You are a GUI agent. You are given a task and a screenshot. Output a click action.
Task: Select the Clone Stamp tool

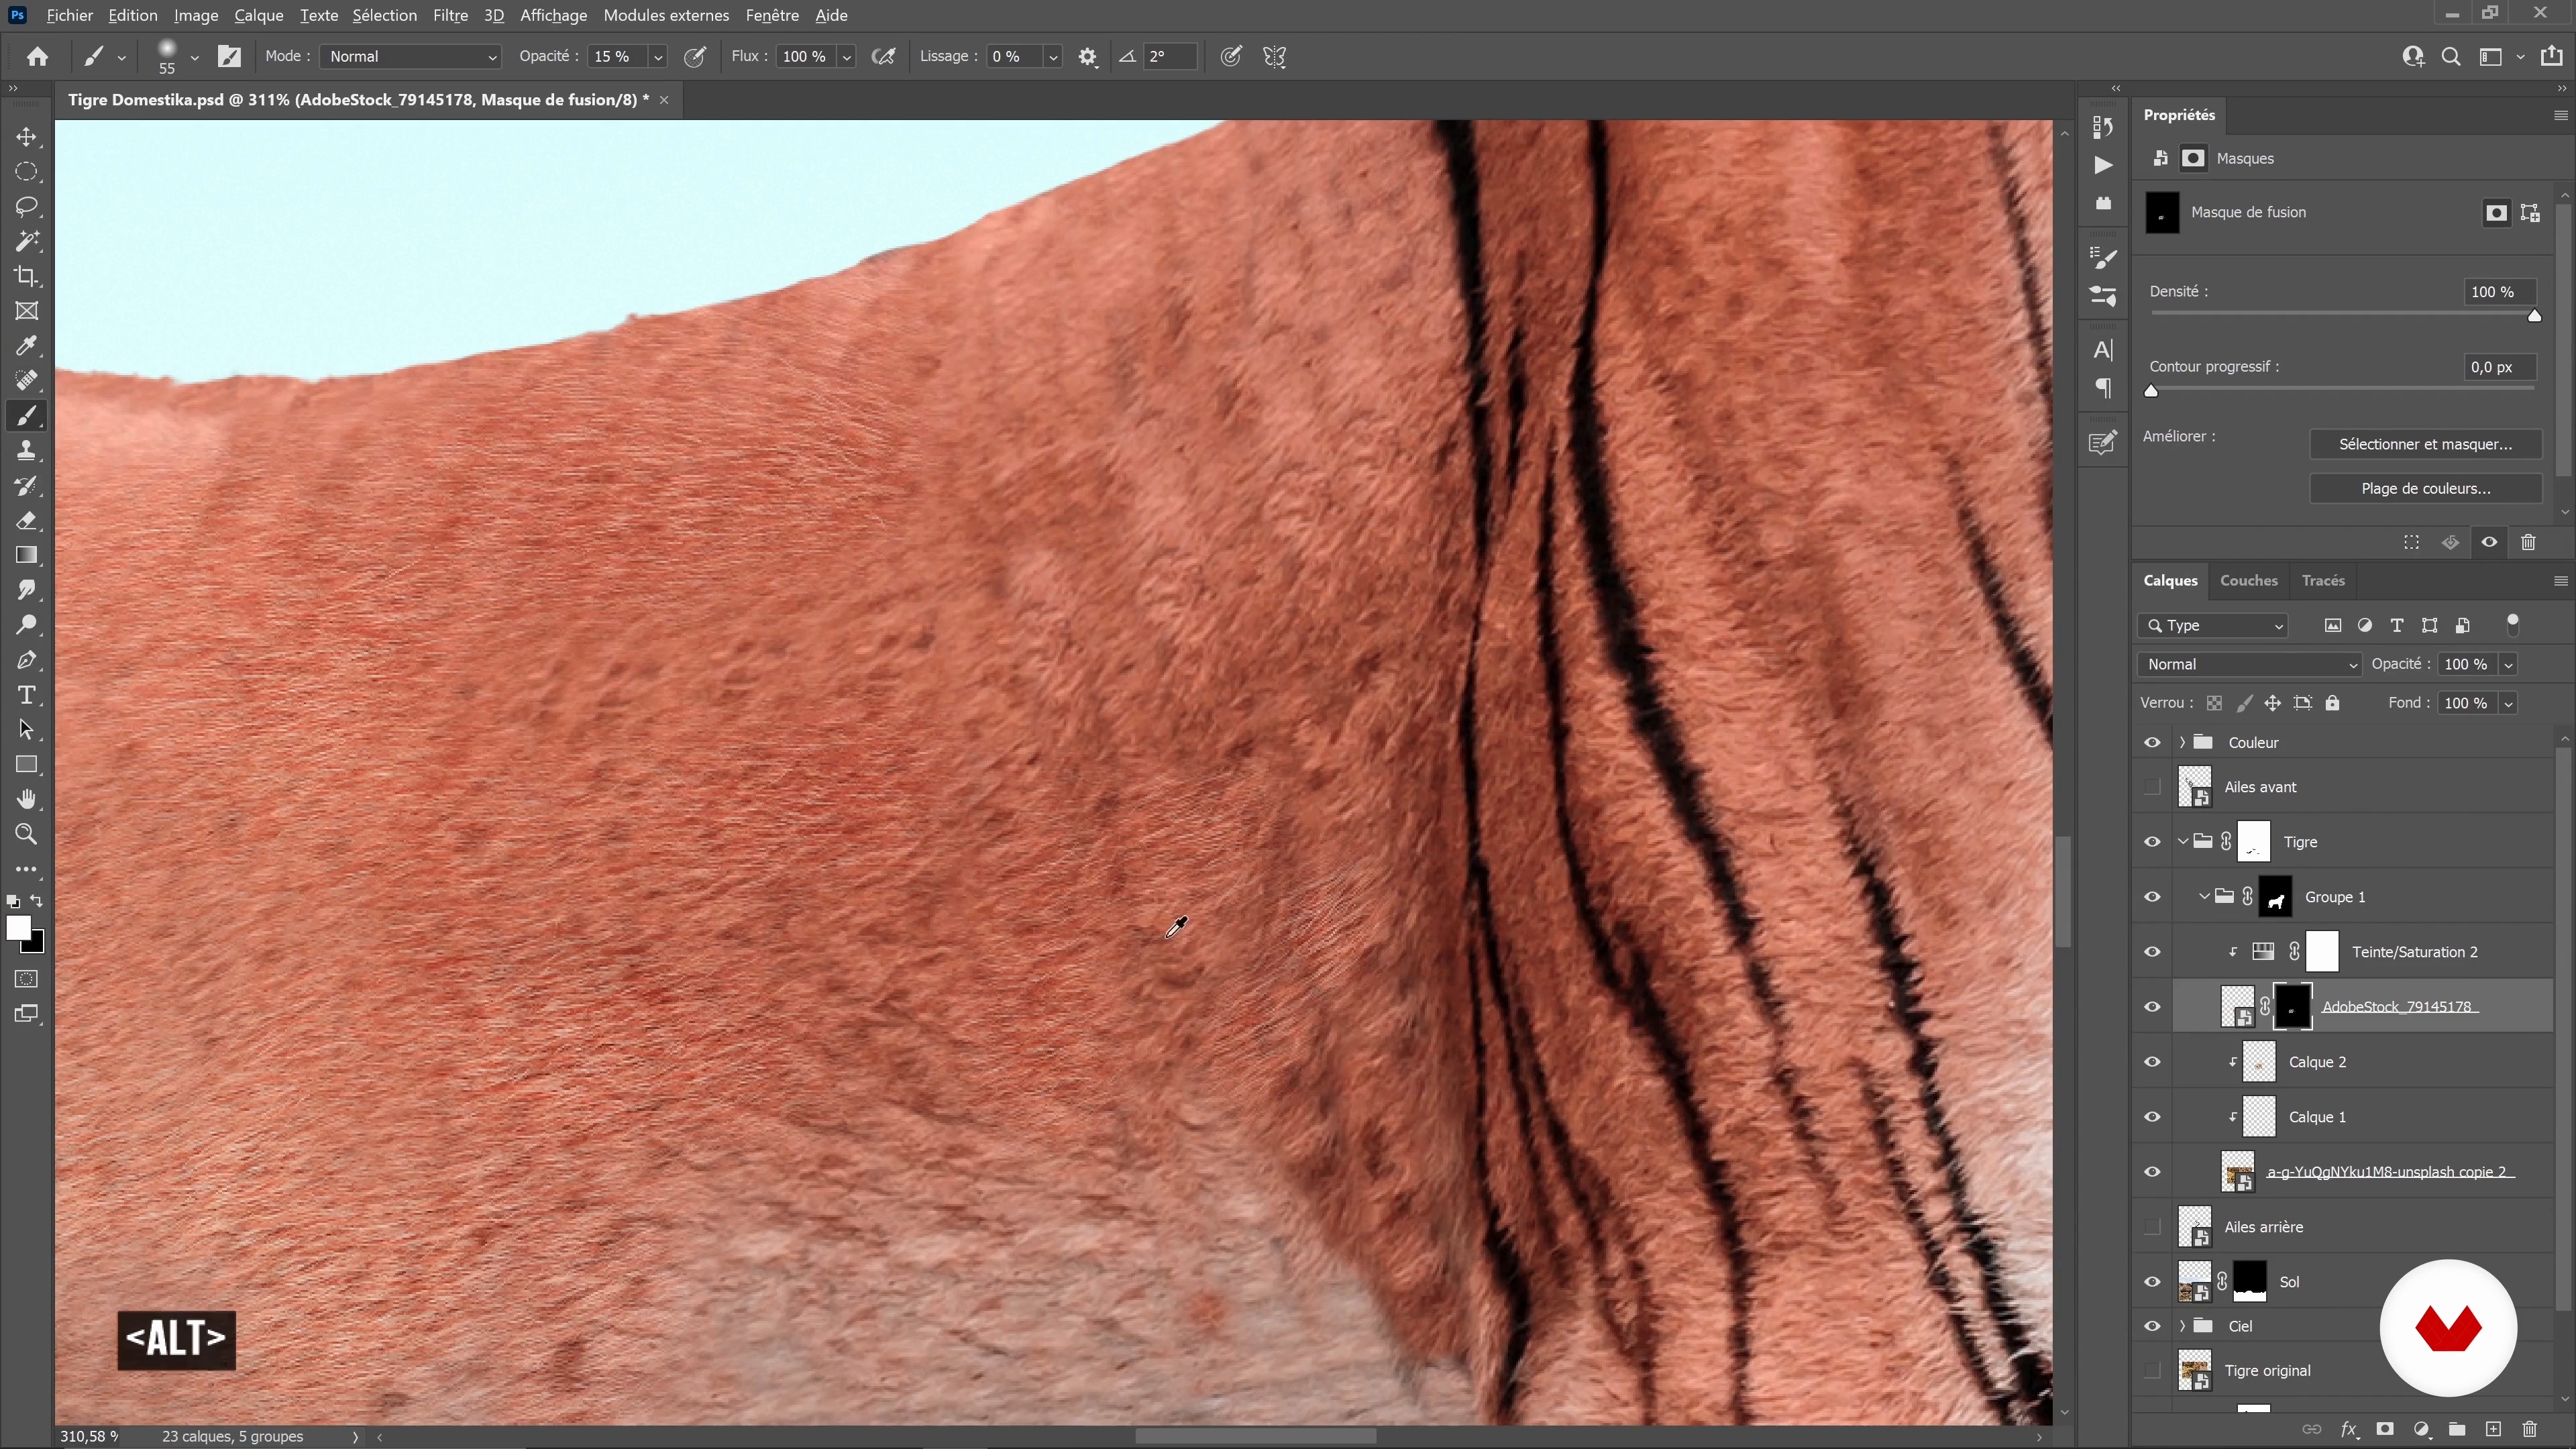[x=27, y=451]
